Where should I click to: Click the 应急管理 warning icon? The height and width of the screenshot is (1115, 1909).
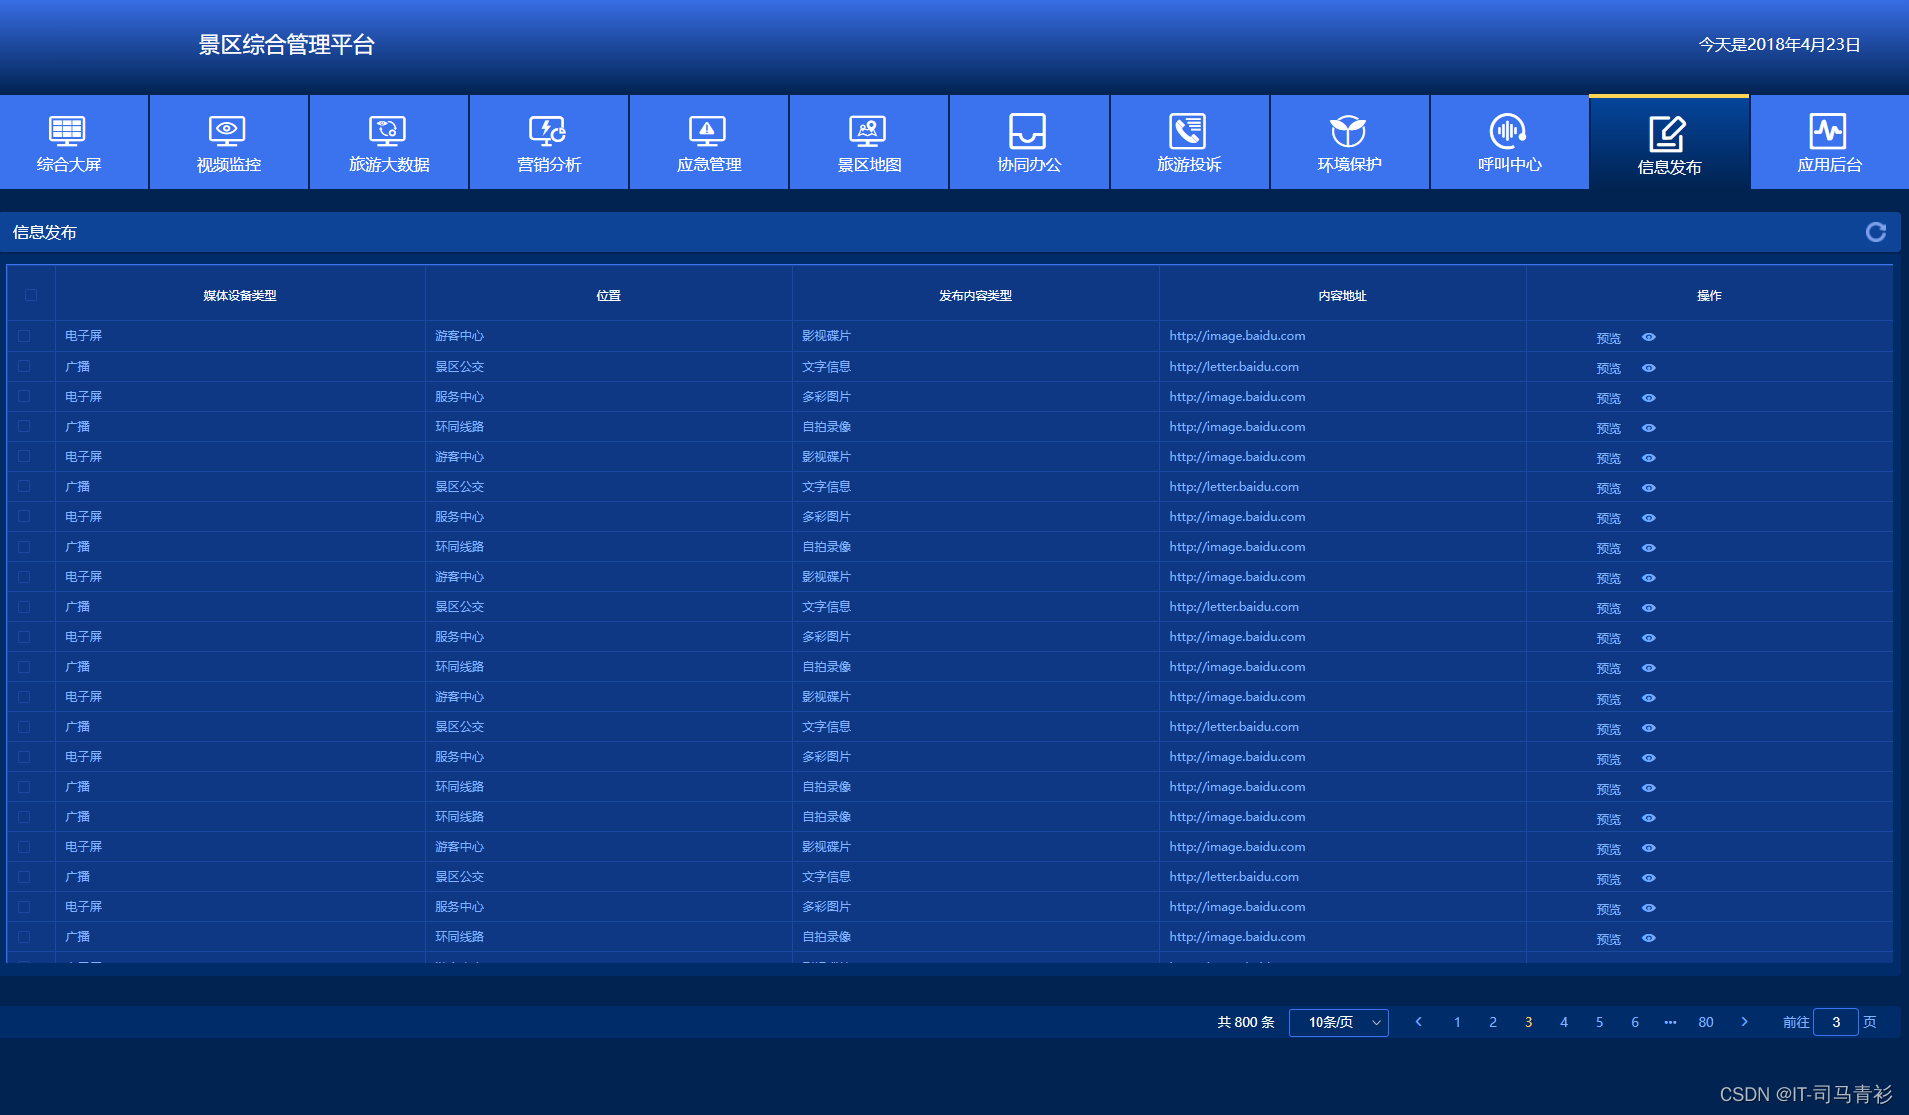(708, 129)
